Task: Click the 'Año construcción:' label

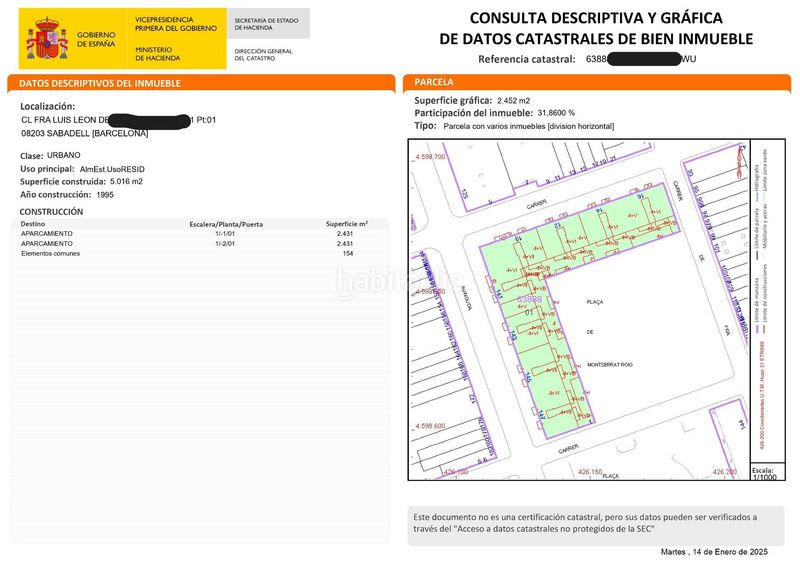Action: point(56,194)
